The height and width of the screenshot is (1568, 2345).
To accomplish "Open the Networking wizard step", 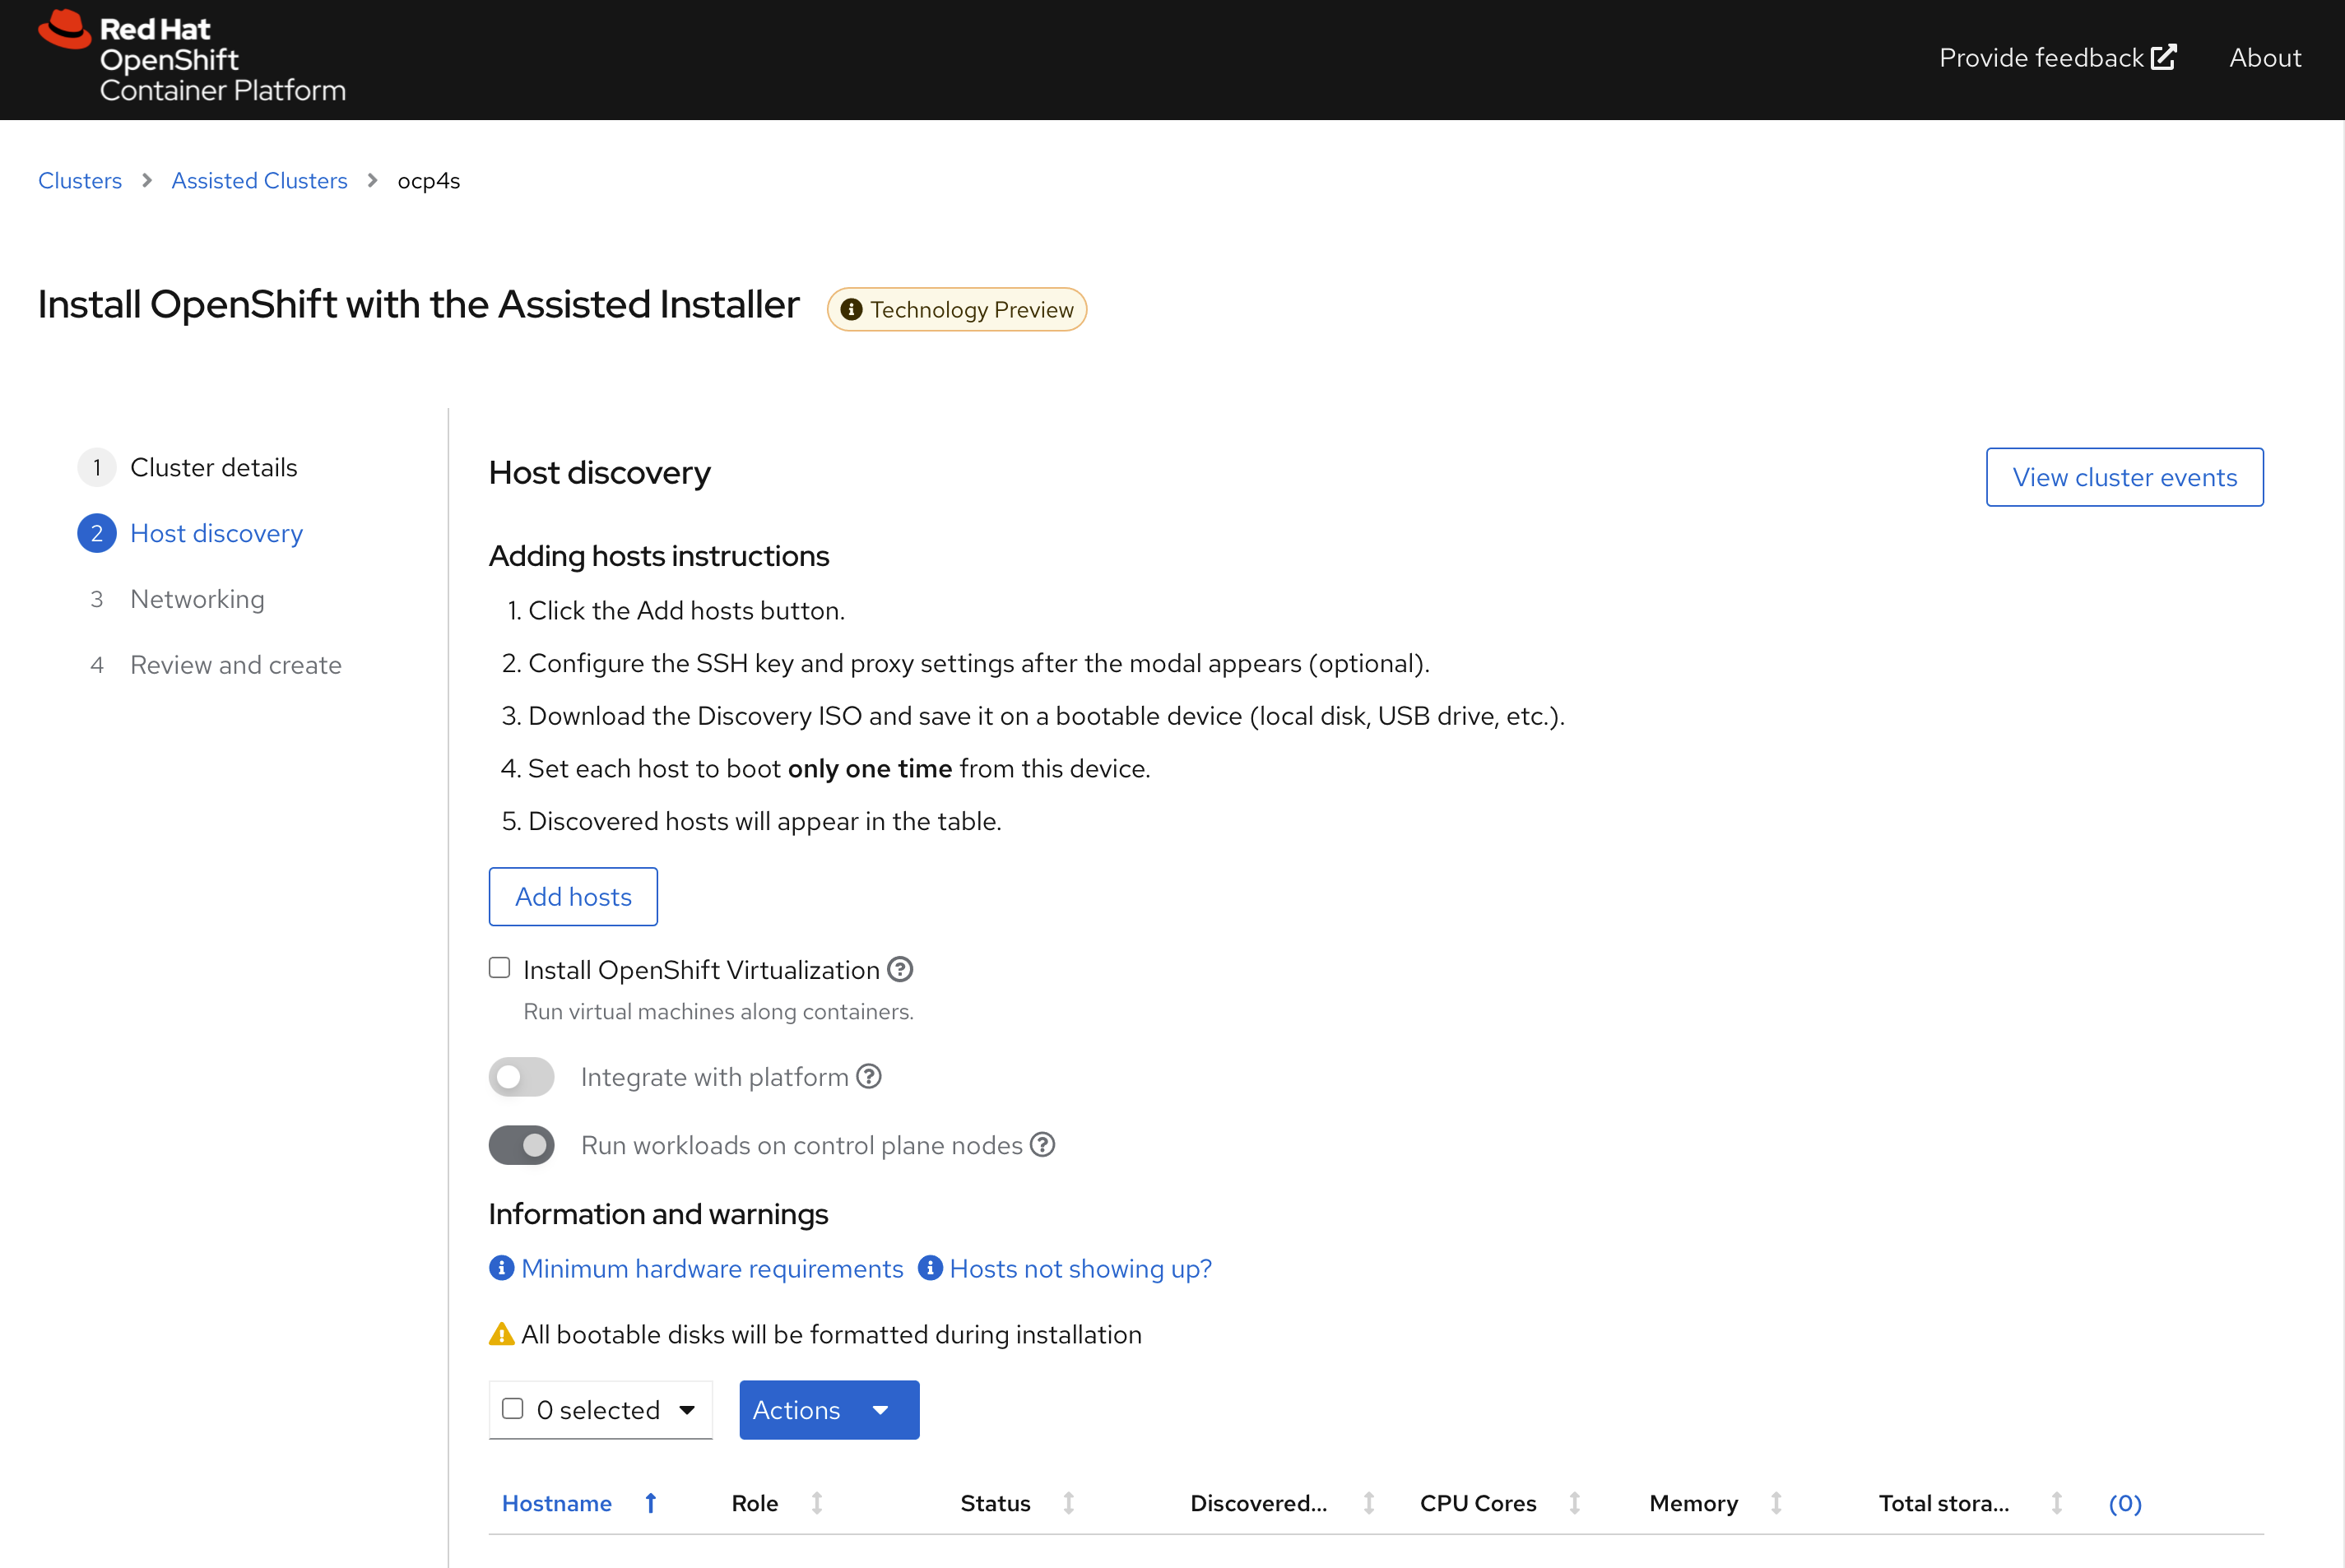I will [197, 599].
